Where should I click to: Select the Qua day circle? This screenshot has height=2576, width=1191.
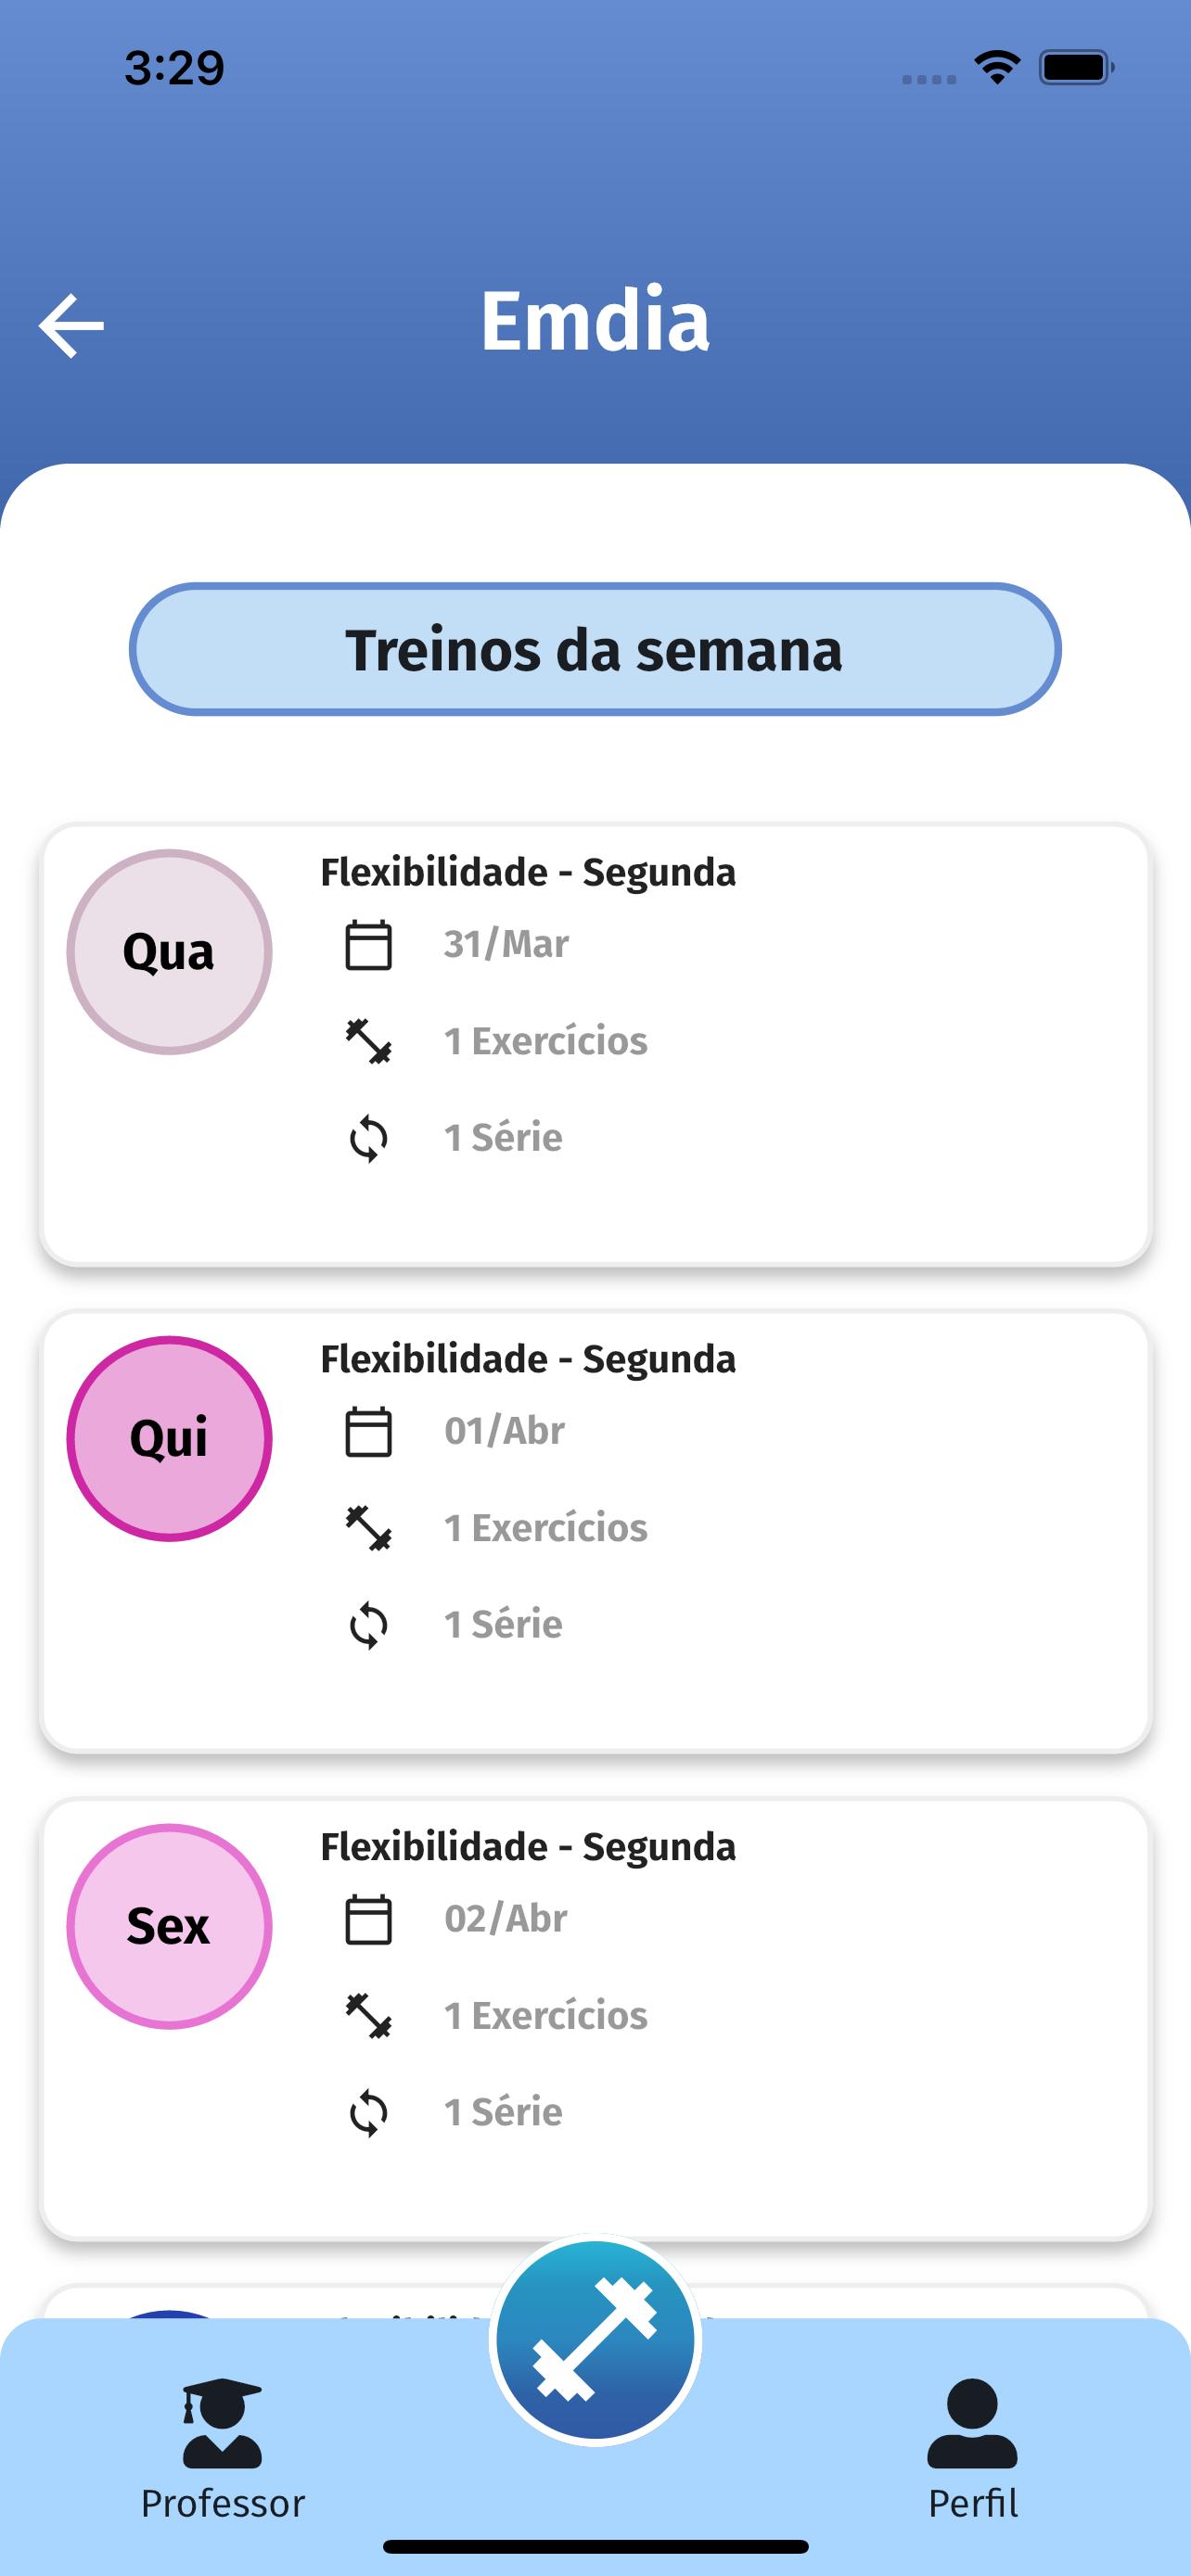pos(169,952)
